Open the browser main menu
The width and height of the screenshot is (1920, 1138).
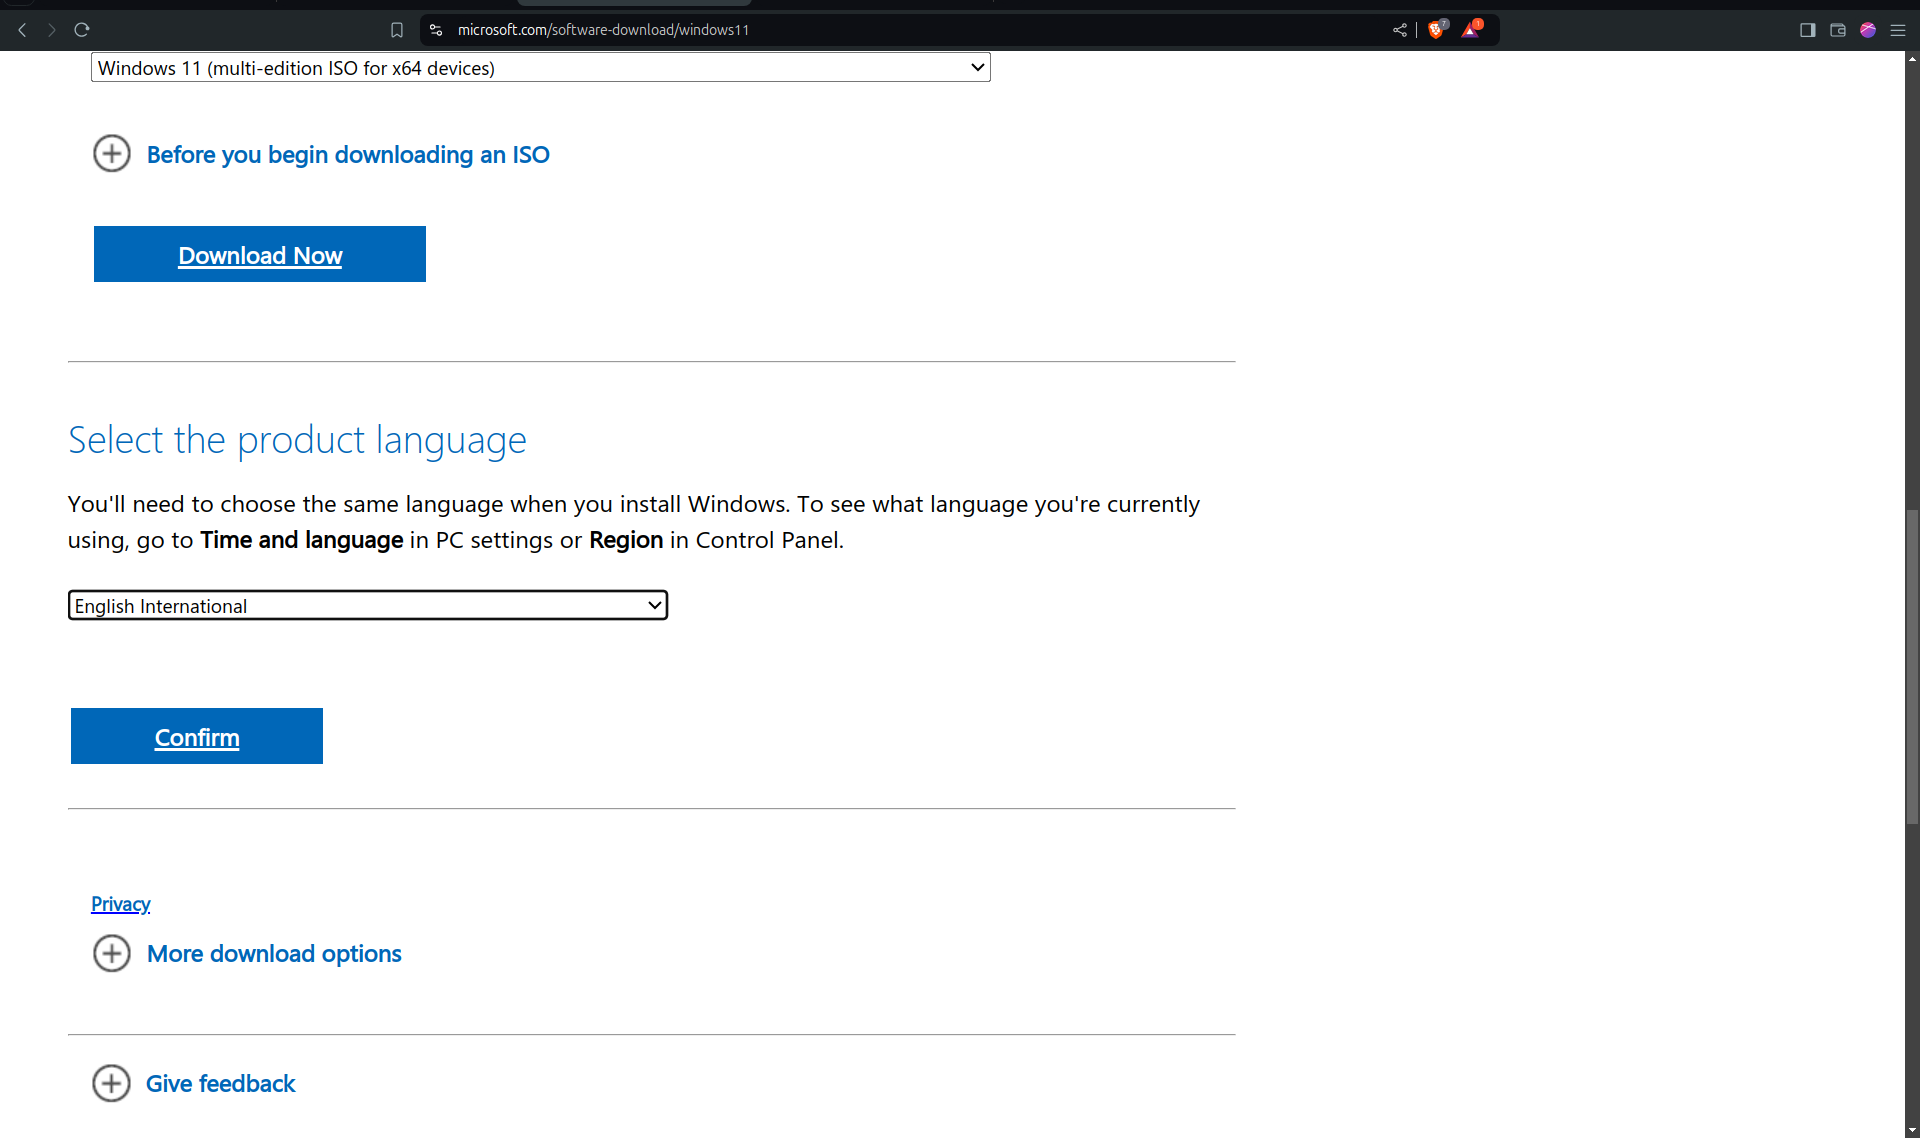[1898, 30]
